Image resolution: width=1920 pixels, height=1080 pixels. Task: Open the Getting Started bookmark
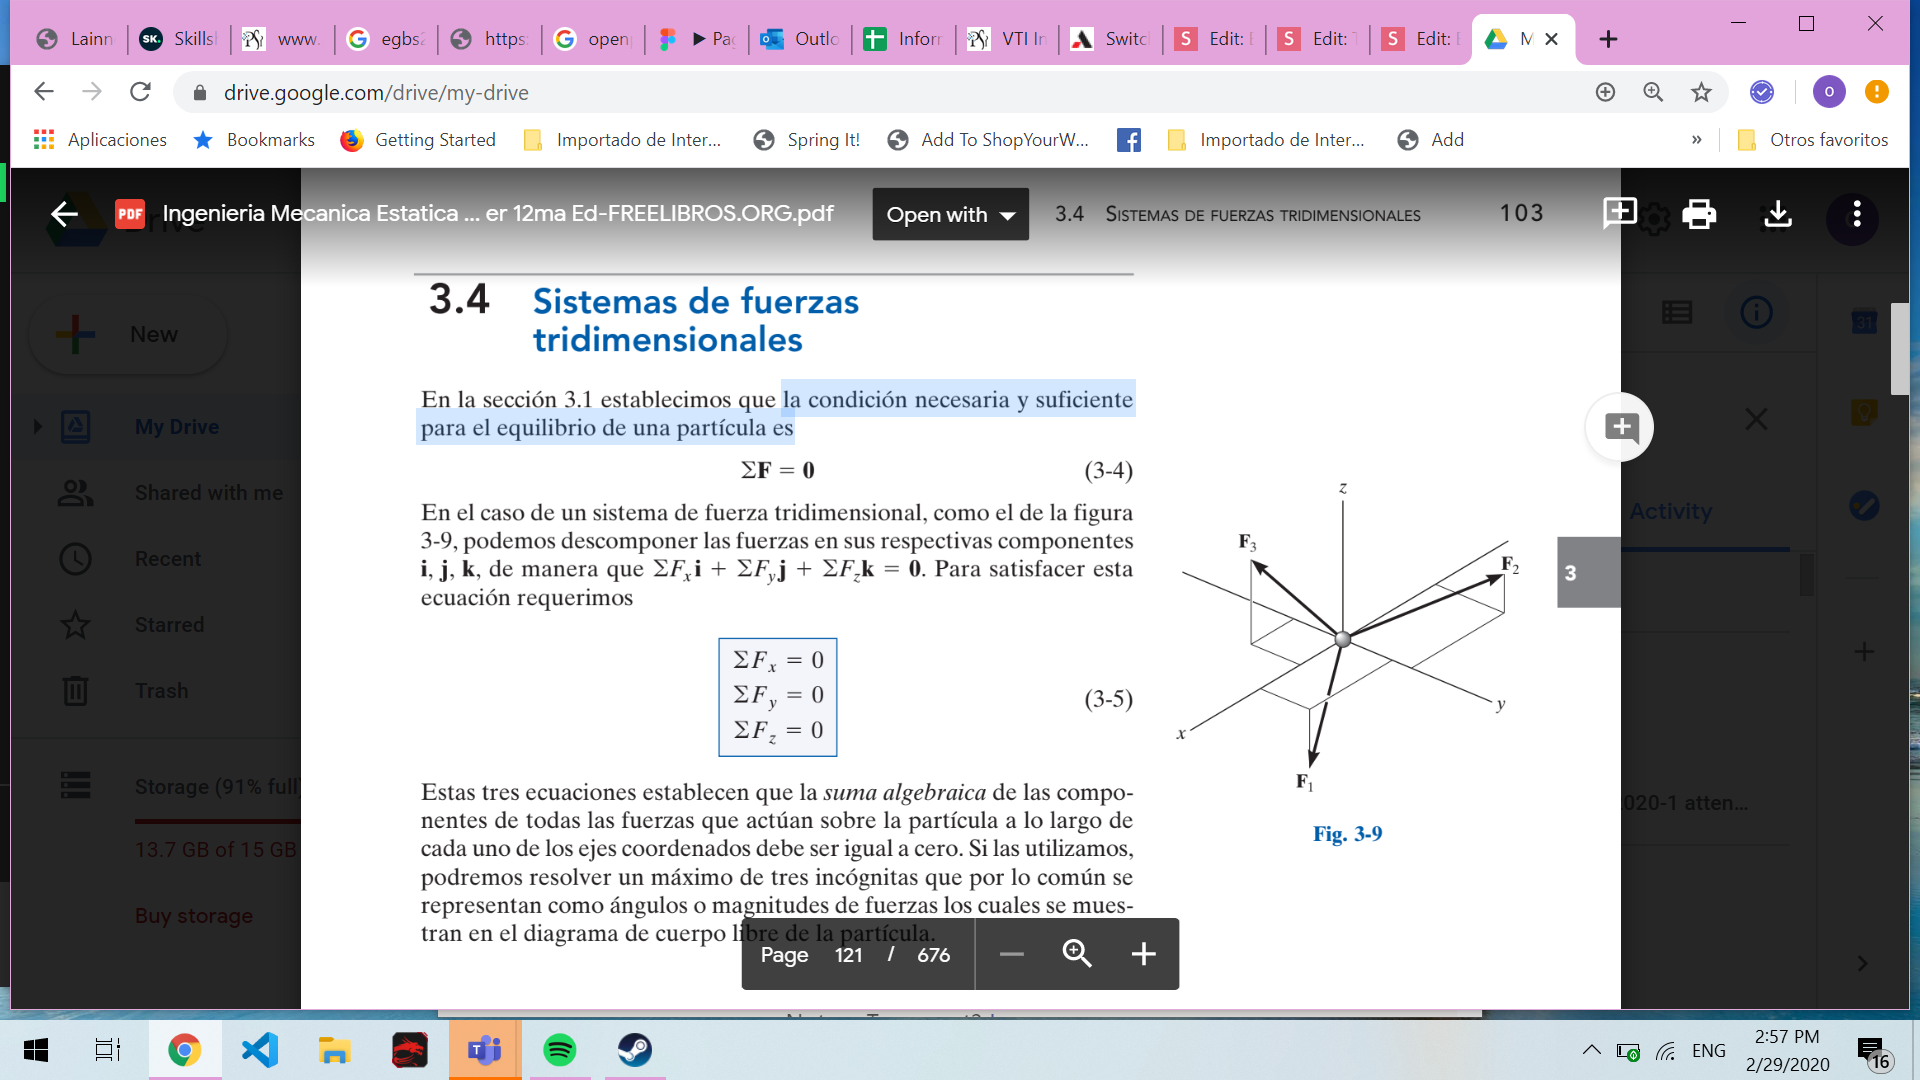click(418, 140)
